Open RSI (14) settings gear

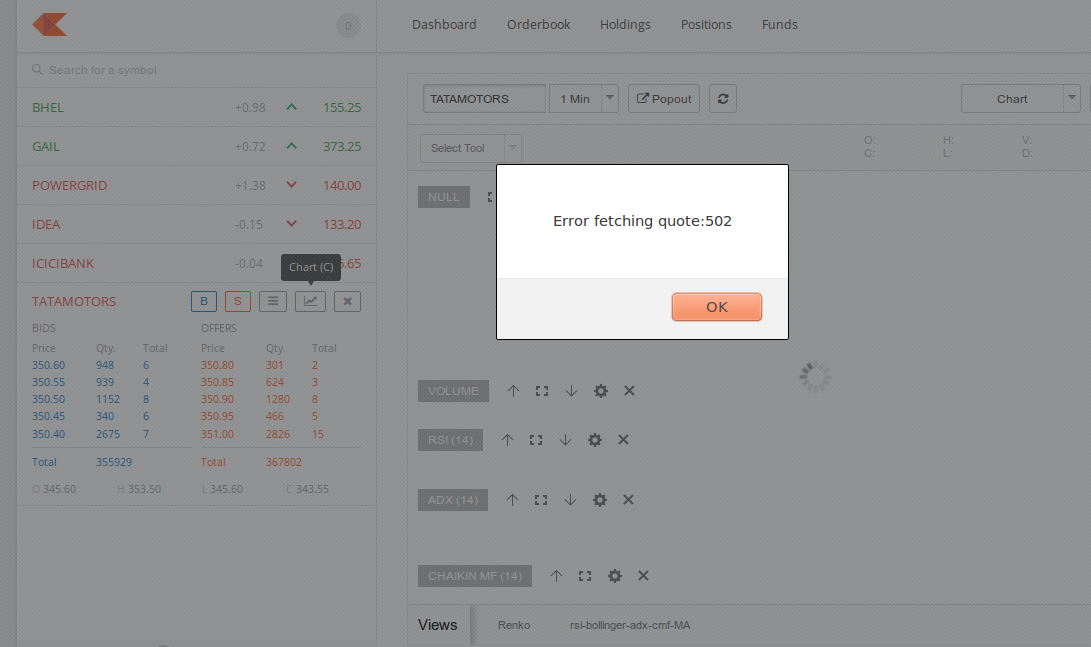[x=594, y=440]
